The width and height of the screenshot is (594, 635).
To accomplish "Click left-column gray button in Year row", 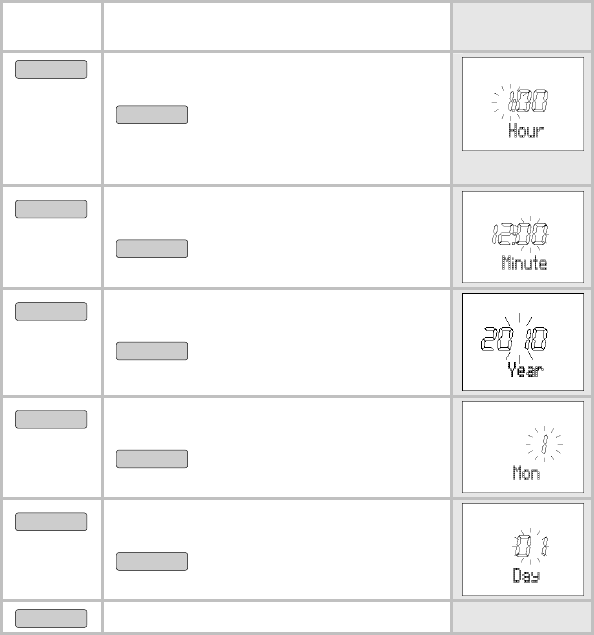I will coord(51,311).
